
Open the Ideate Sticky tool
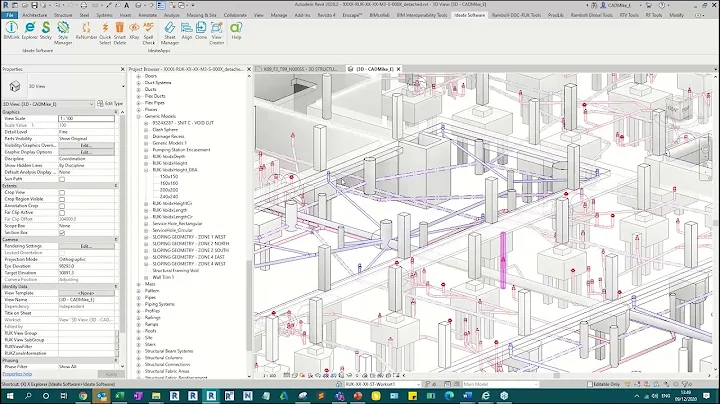[x=45, y=31]
